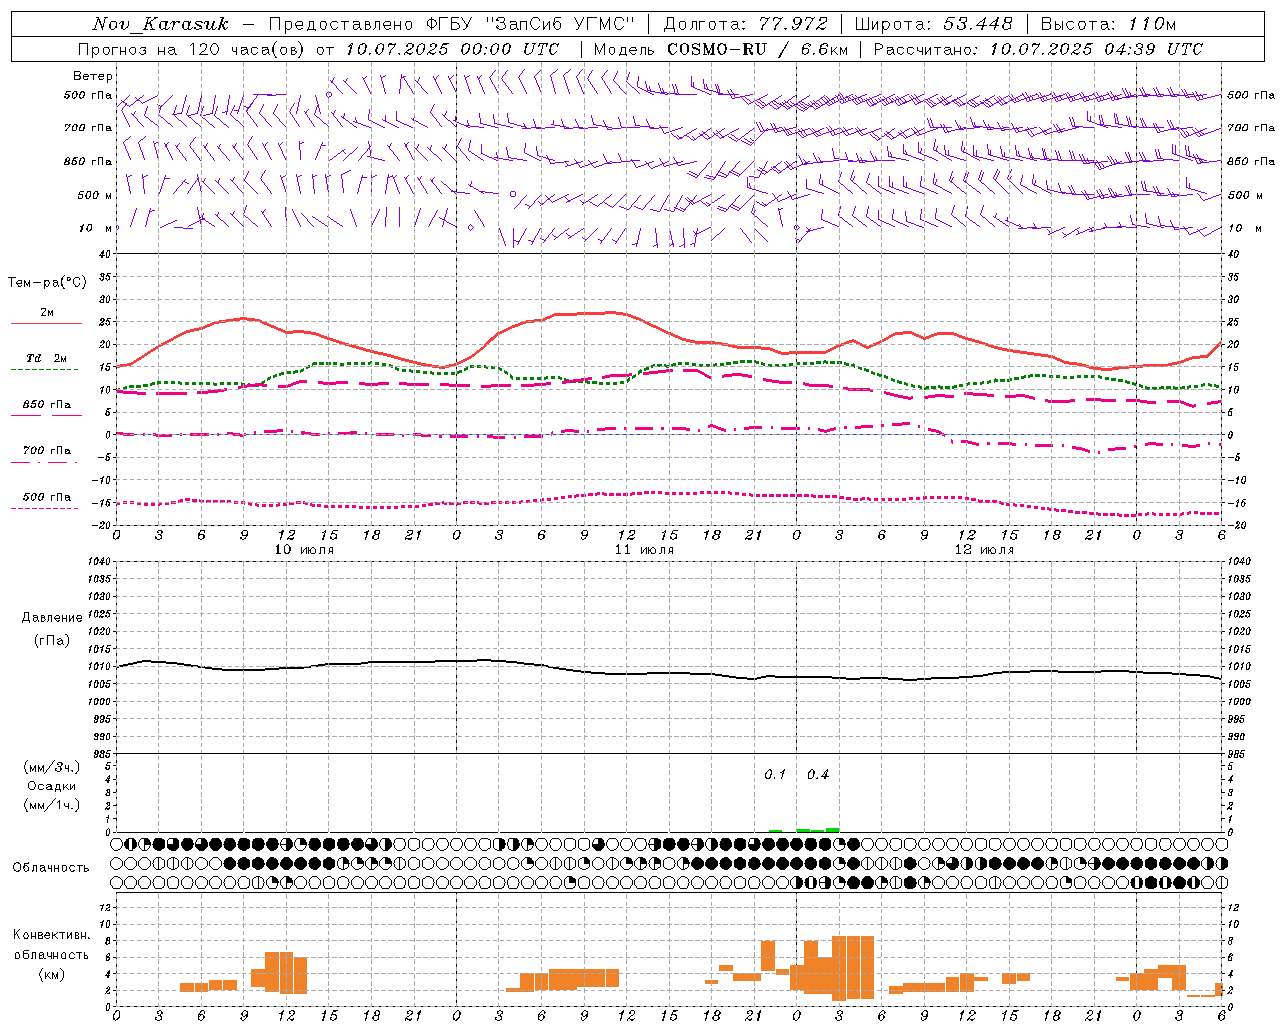Viewport: 1280px width, 1024px height.
Task: Click the latitude value 'Широта: 53.448'
Action: (x=934, y=24)
